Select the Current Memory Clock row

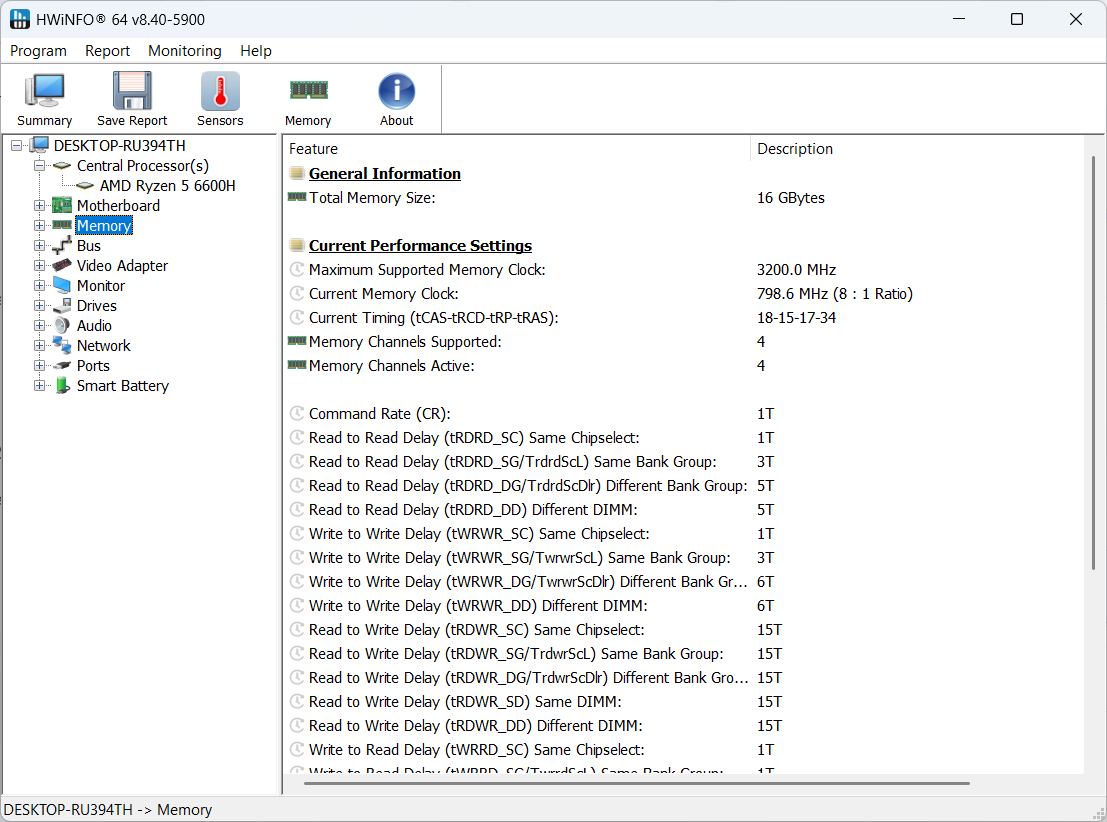pyautogui.click(x=383, y=294)
